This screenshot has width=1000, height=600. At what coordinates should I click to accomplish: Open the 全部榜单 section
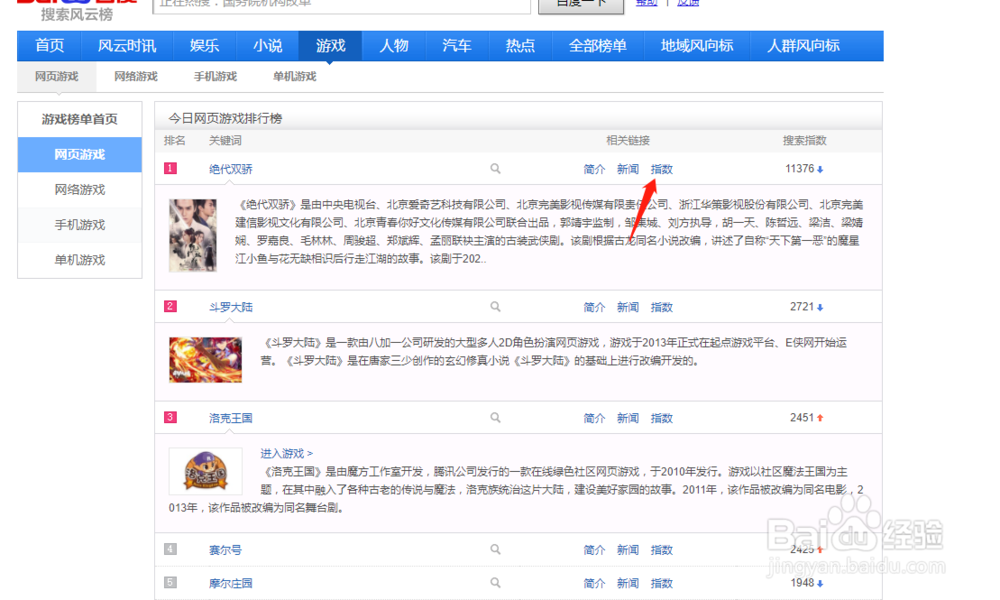coord(597,45)
